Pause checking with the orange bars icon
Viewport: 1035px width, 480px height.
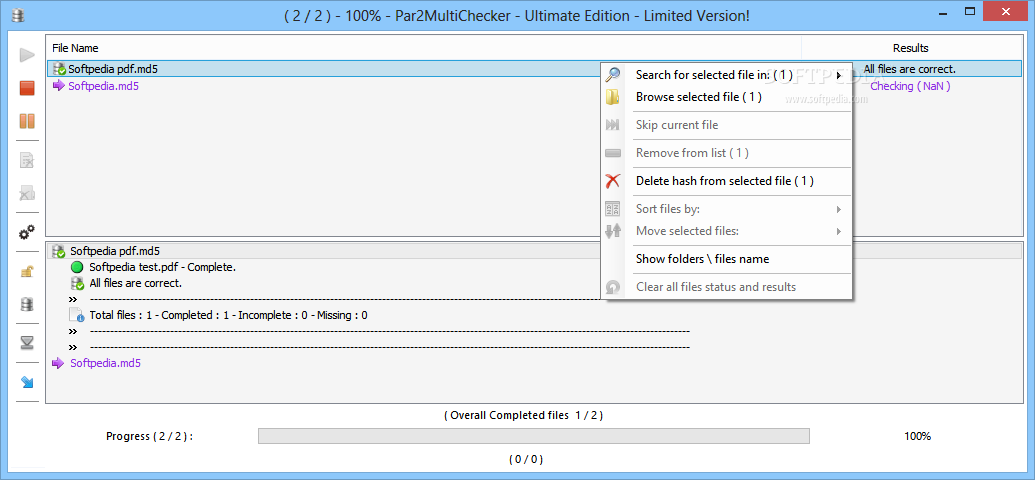[x=27, y=121]
